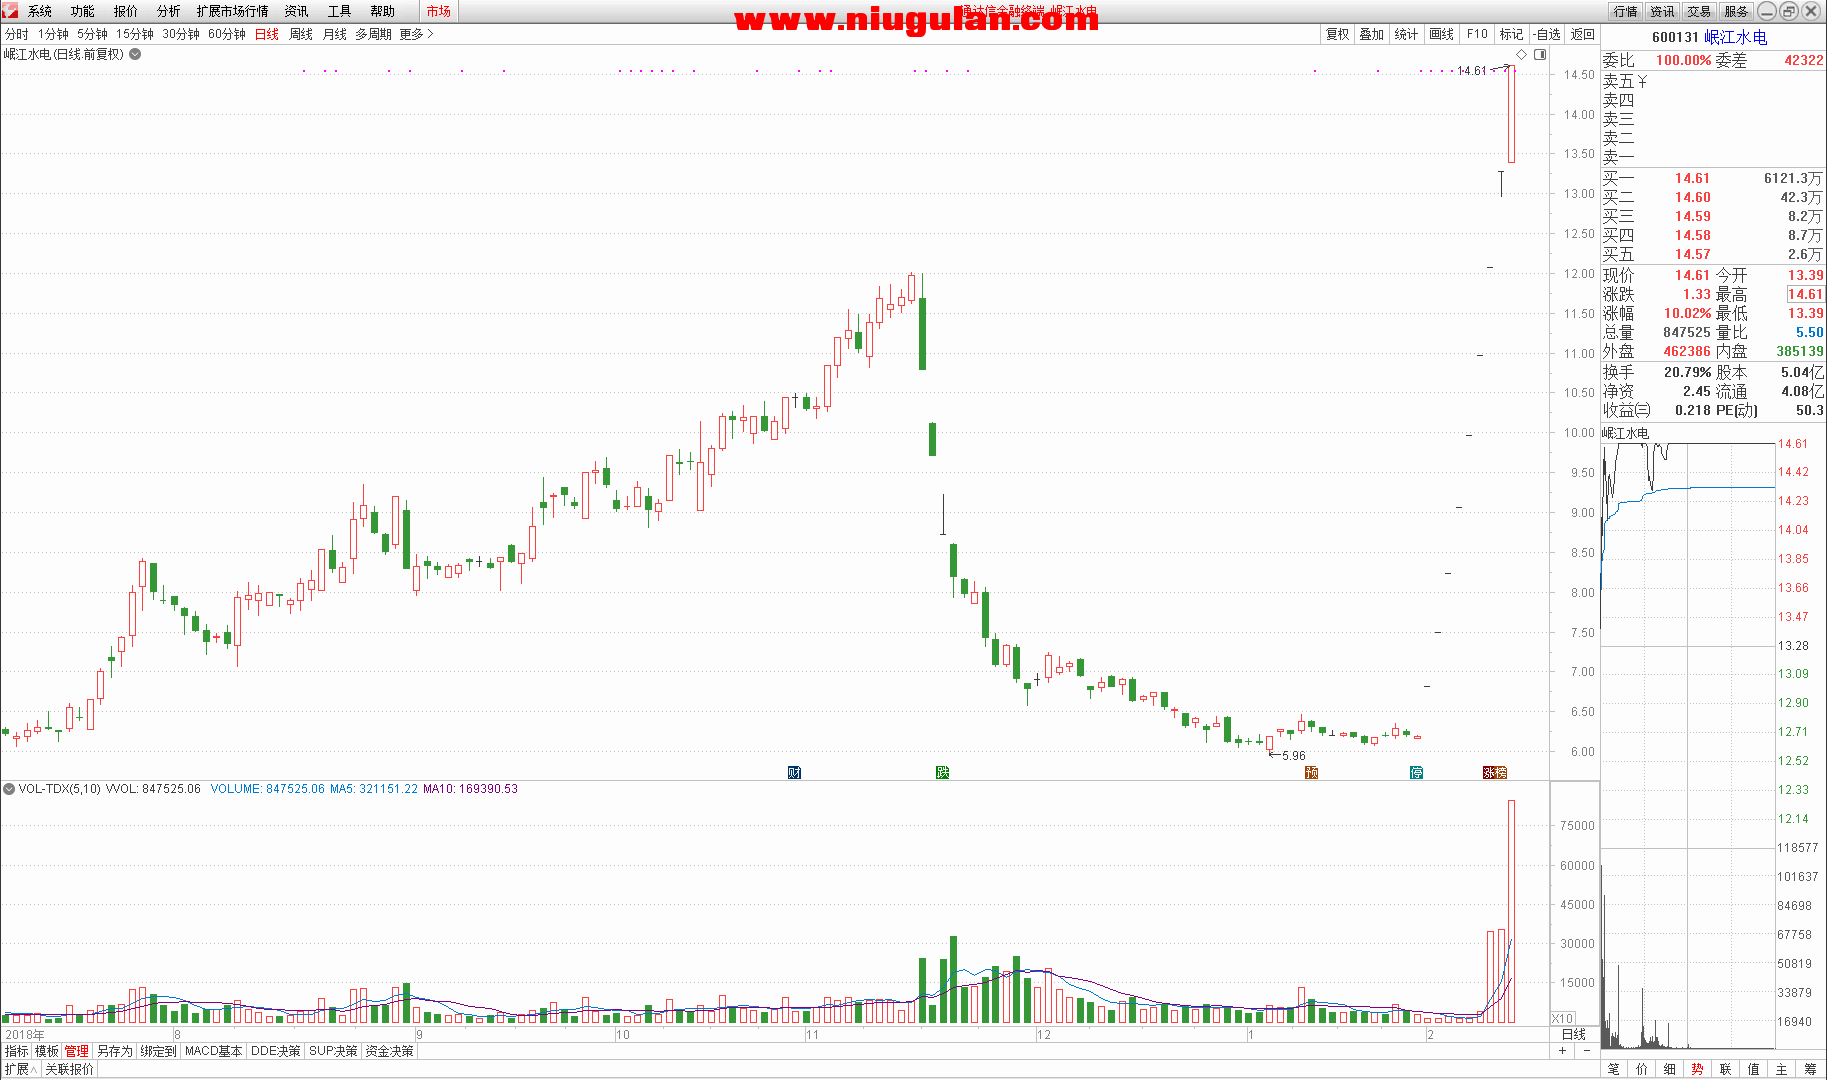
Task: Open the 工具 menu
Action: click(340, 11)
